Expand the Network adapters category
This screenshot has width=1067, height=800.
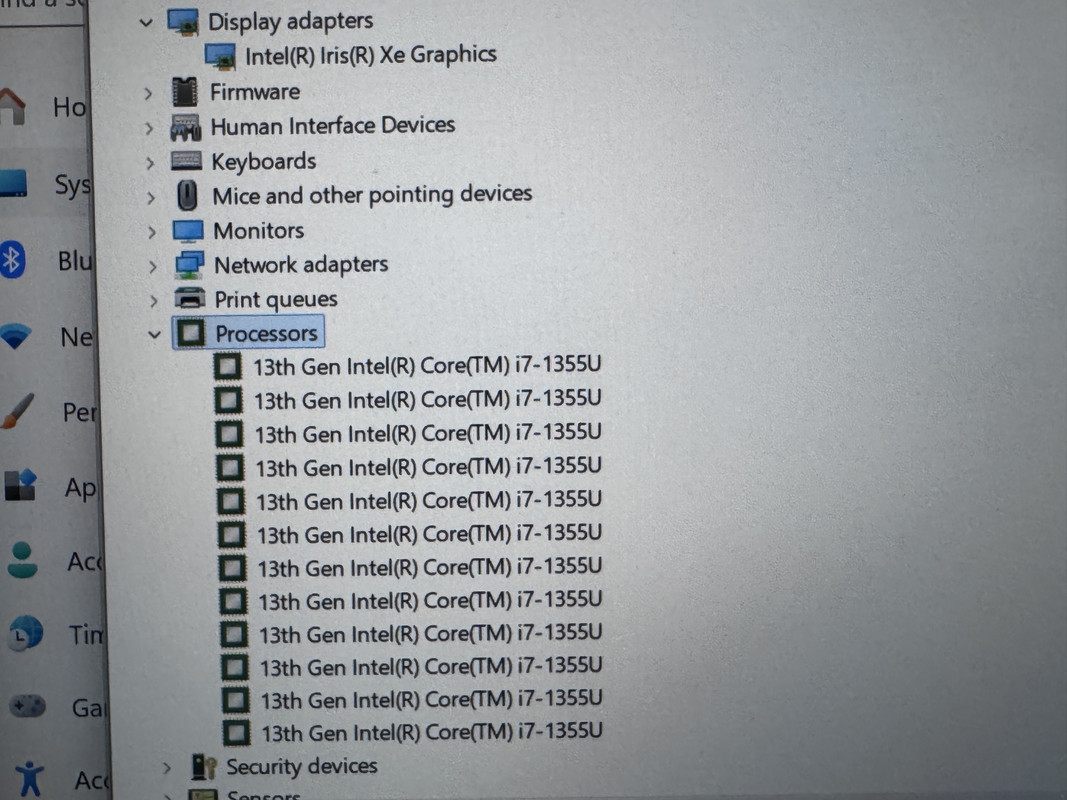coord(152,267)
